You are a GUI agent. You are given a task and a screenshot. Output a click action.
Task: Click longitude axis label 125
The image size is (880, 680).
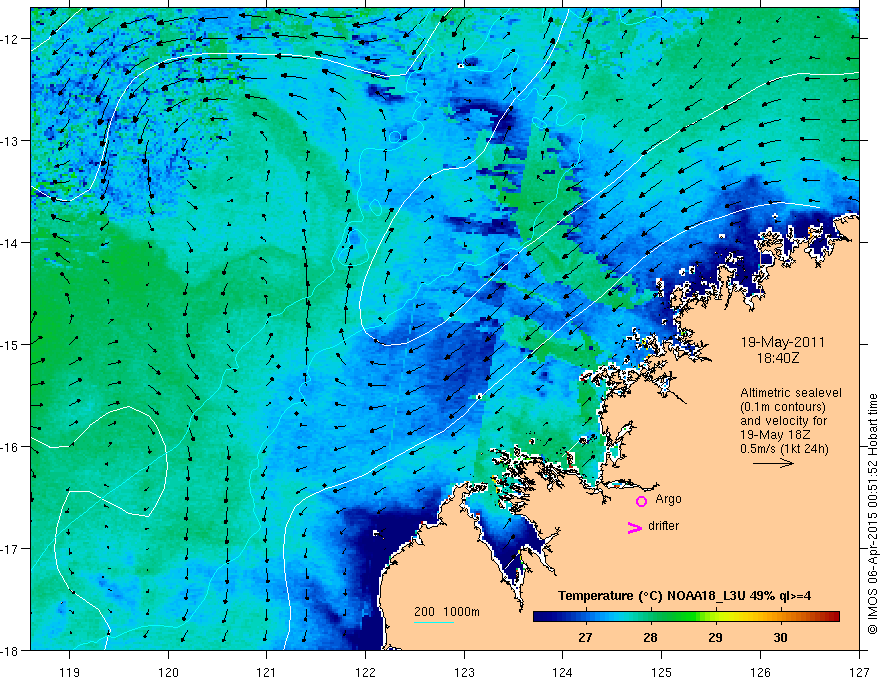coord(662,672)
